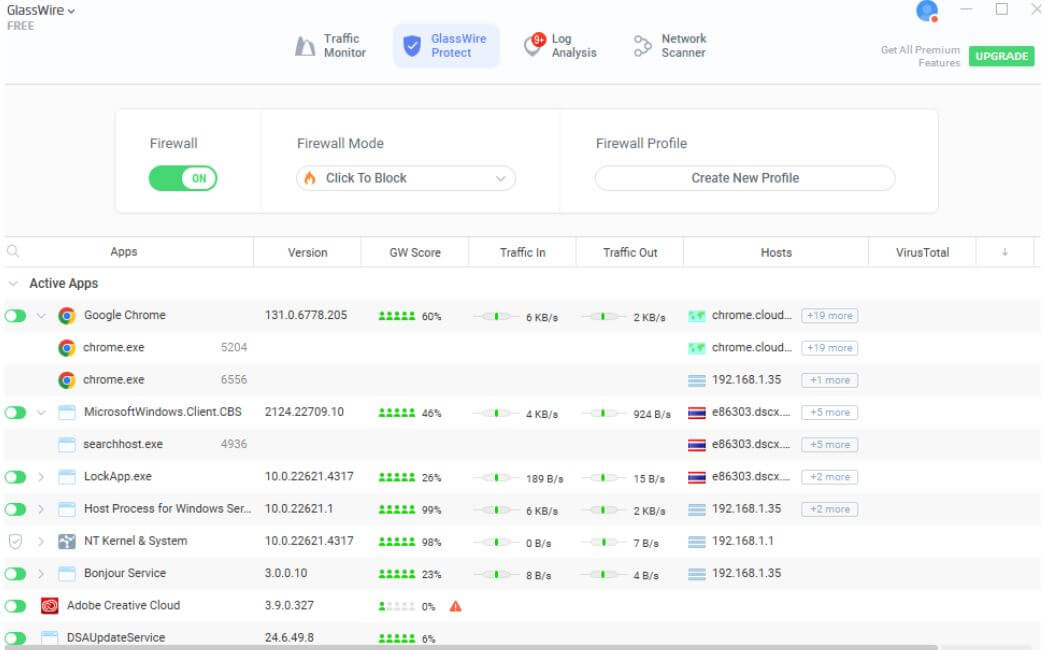
Task: Click the Google Chrome app icon
Action: [x=67, y=315]
